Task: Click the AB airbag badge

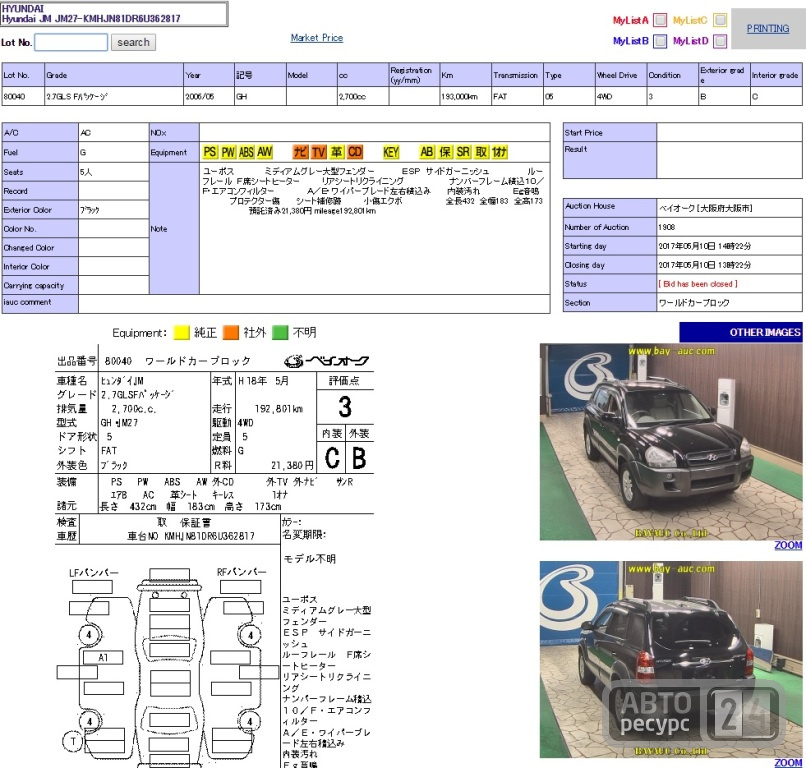Action: (x=427, y=152)
